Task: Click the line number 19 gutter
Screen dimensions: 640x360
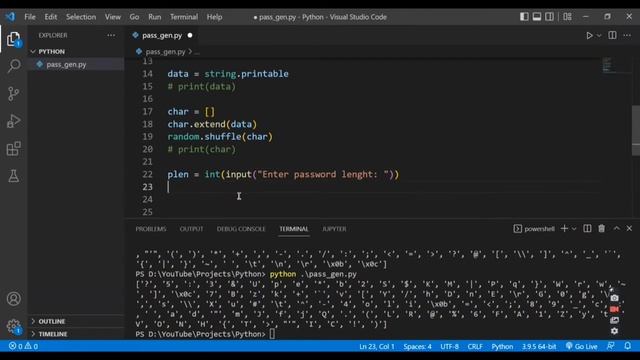Action: click(x=147, y=137)
